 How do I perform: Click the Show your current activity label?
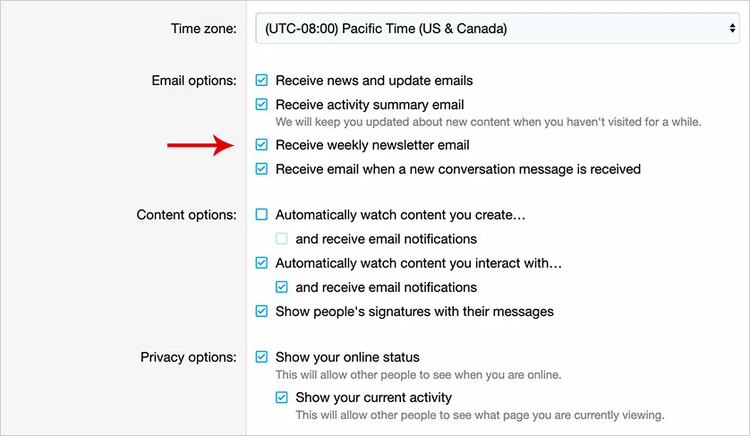[x=367, y=397]
